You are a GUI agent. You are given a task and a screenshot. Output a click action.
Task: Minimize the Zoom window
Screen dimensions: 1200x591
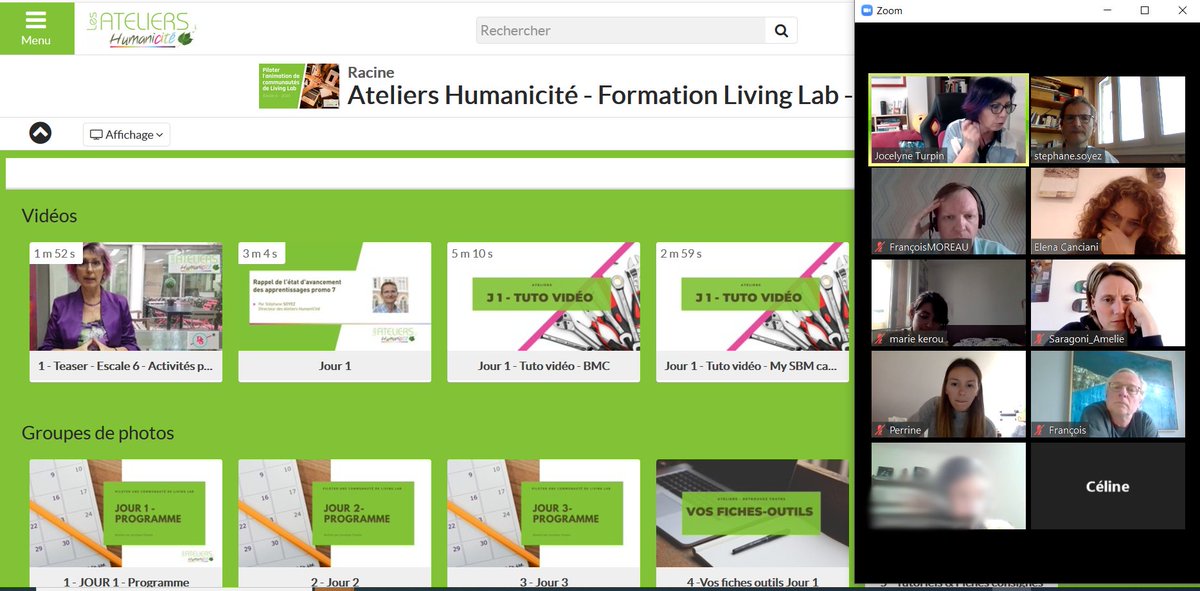tap(1107, 11)
